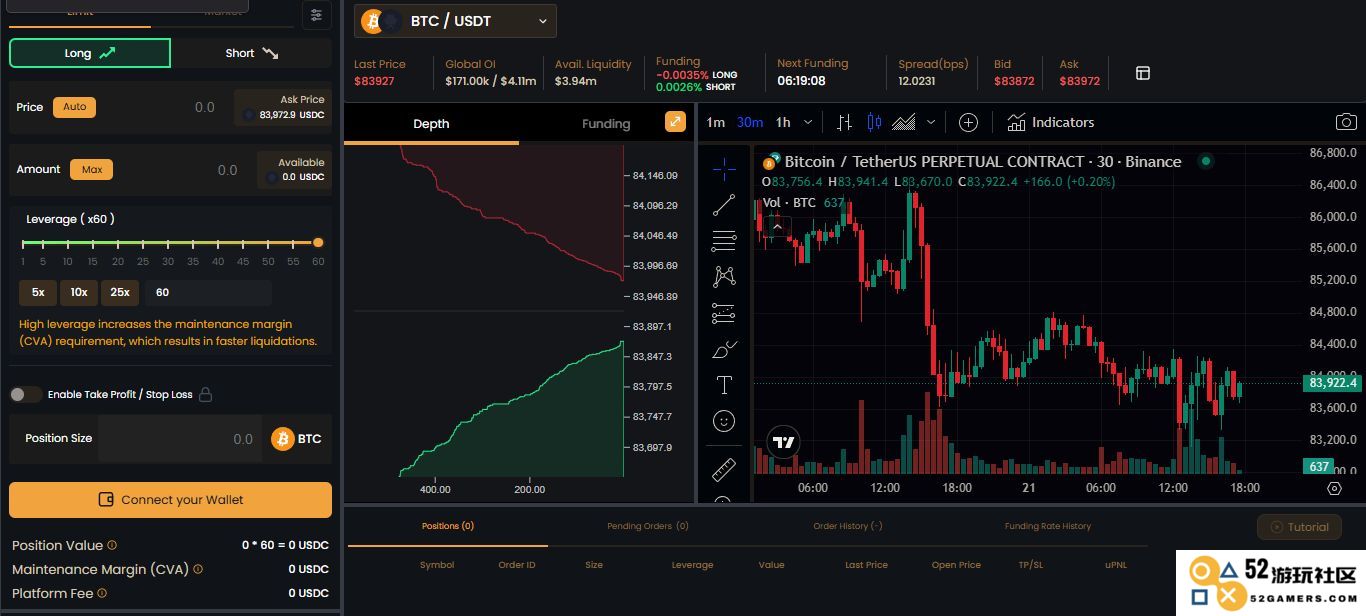
Task: Click the current price label 83,922.4
Action: click(1332, 383)
